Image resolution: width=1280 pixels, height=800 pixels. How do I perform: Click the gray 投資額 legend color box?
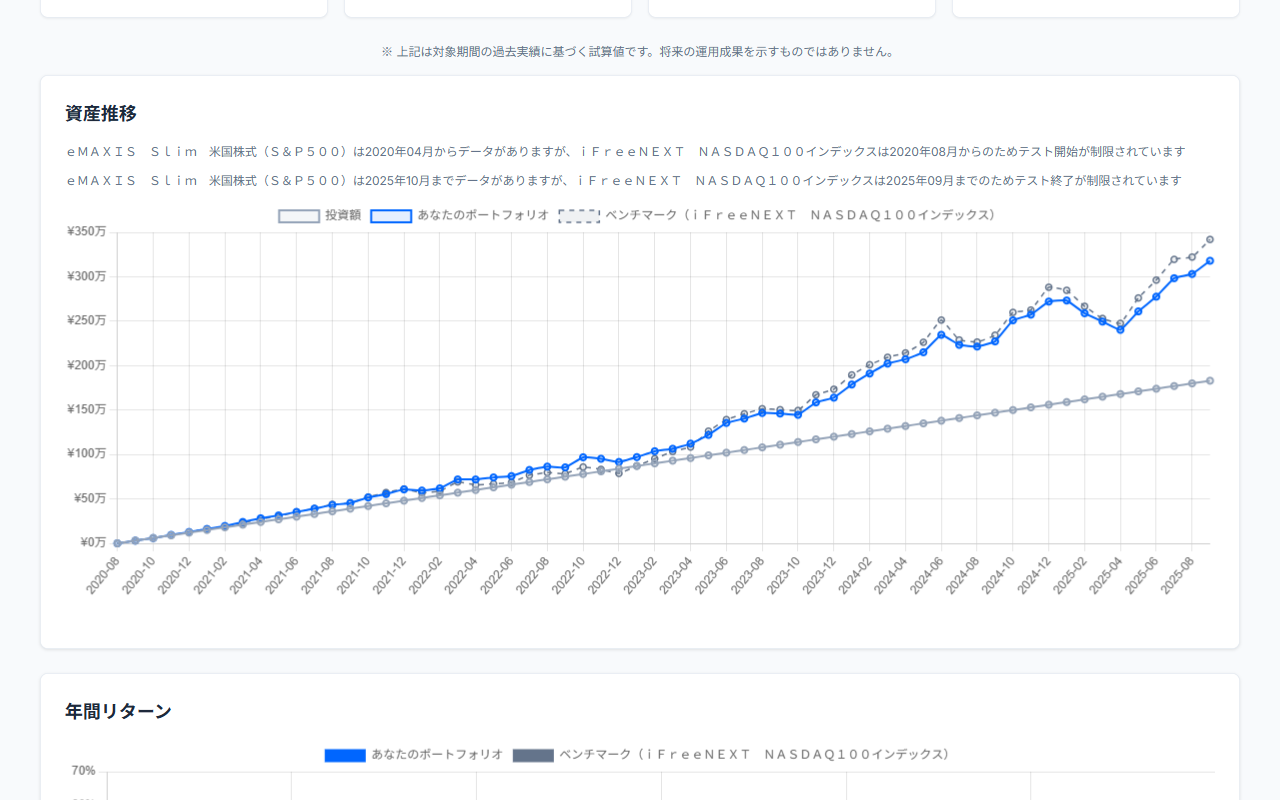pos(298,215)
